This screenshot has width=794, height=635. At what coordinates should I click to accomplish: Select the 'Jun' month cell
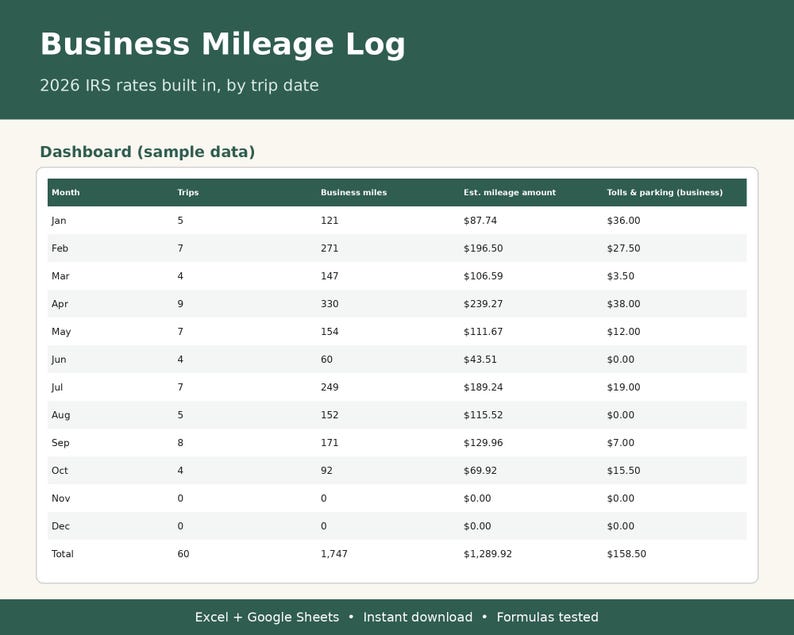point(59,360)
